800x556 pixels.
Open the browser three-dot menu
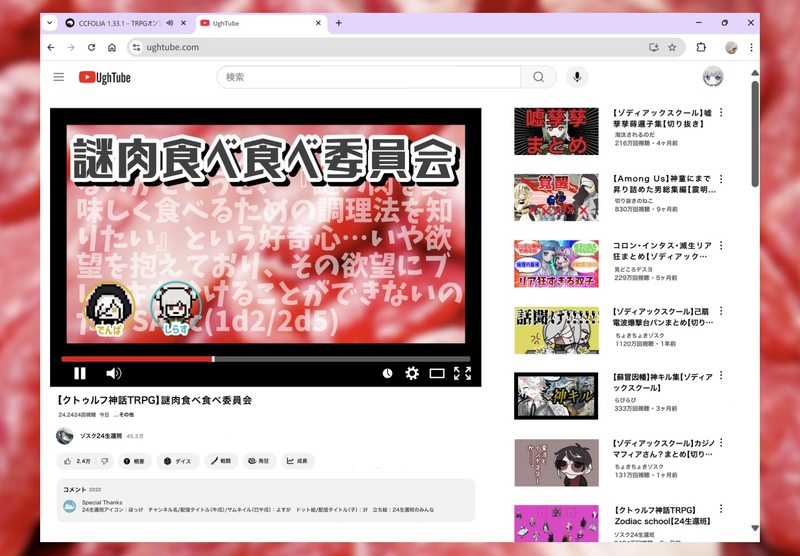(x=751, y=47)
